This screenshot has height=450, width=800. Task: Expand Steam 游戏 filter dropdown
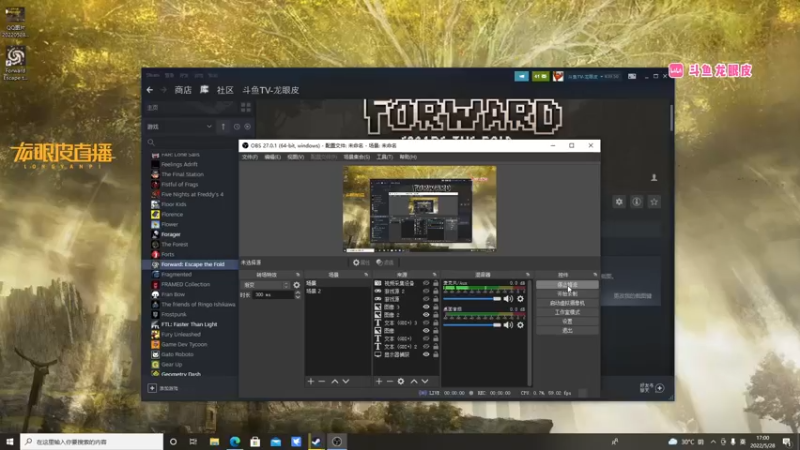click(209, 127)
